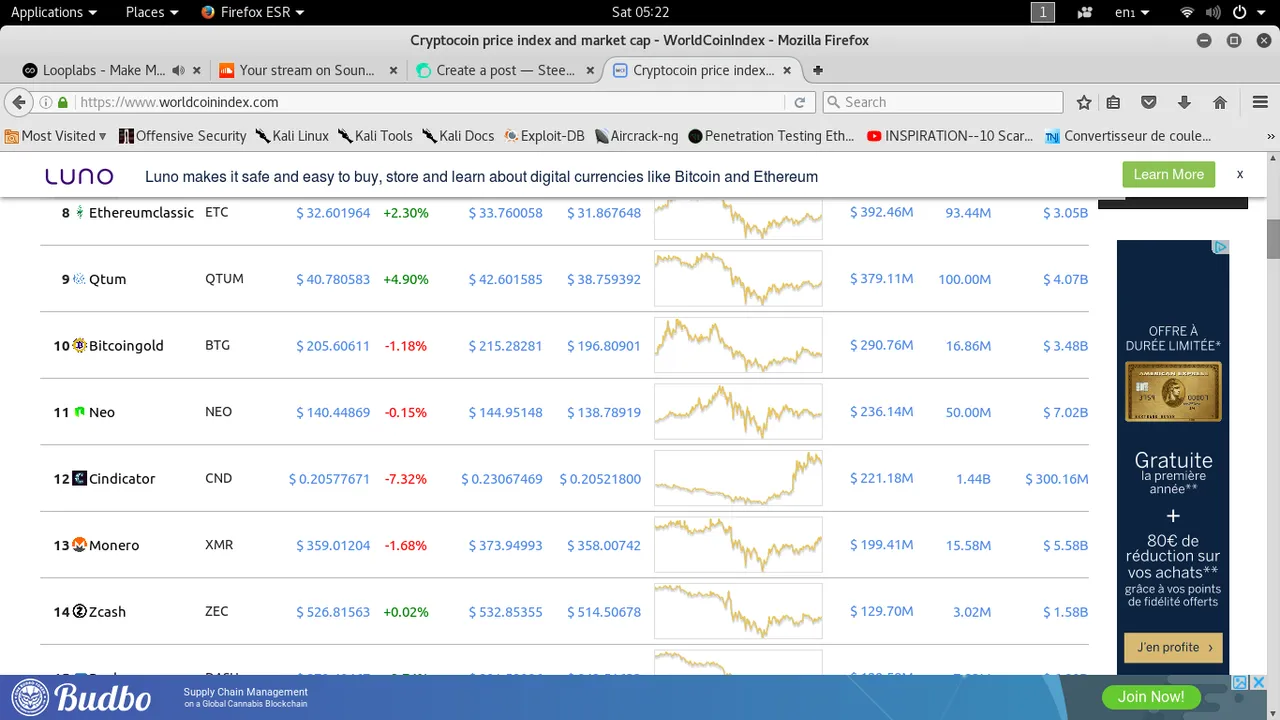Click the Zcash coin icon

(x=80, y=611)
